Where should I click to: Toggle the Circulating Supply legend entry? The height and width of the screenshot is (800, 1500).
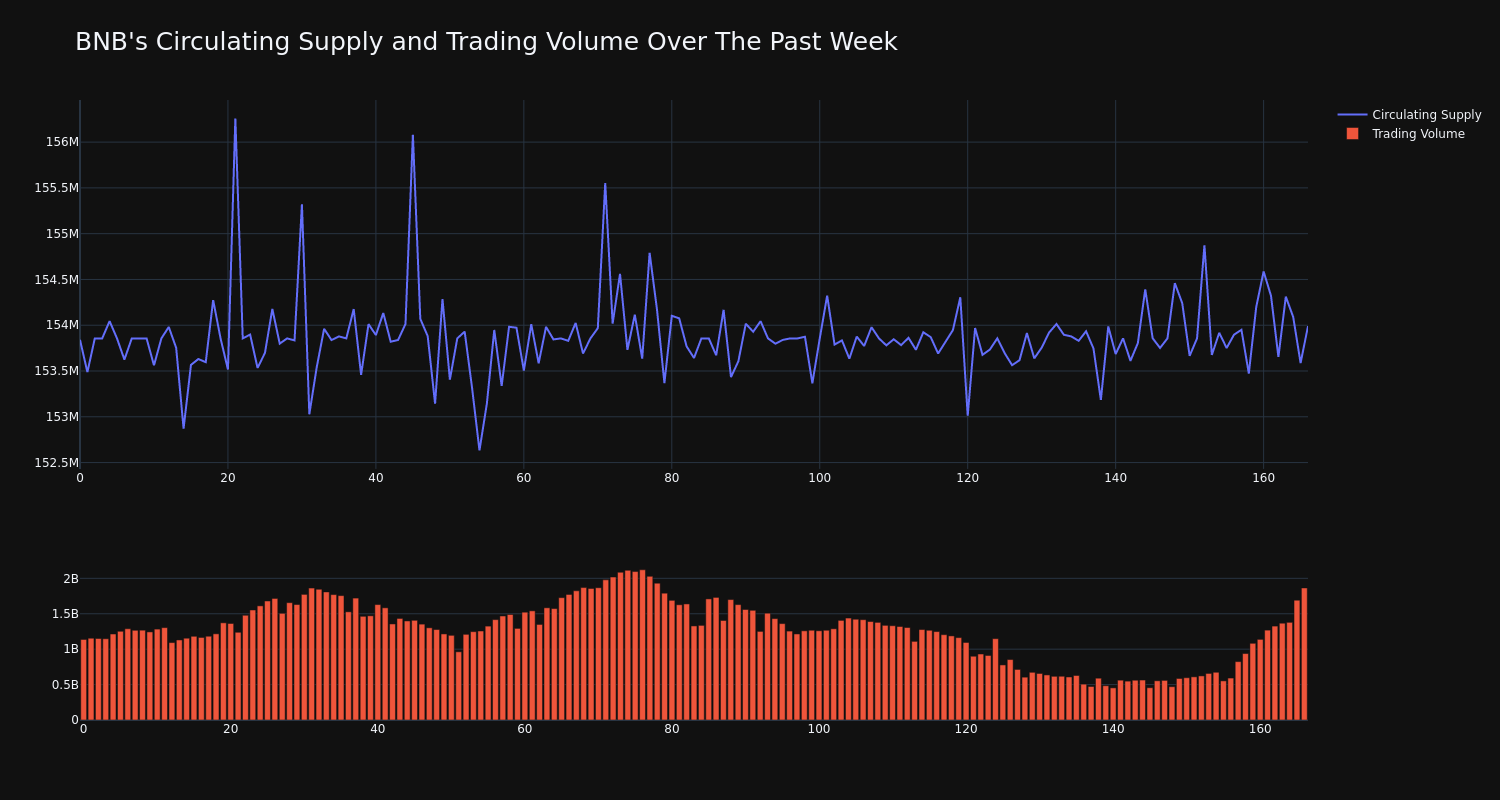coord(1409,115)
